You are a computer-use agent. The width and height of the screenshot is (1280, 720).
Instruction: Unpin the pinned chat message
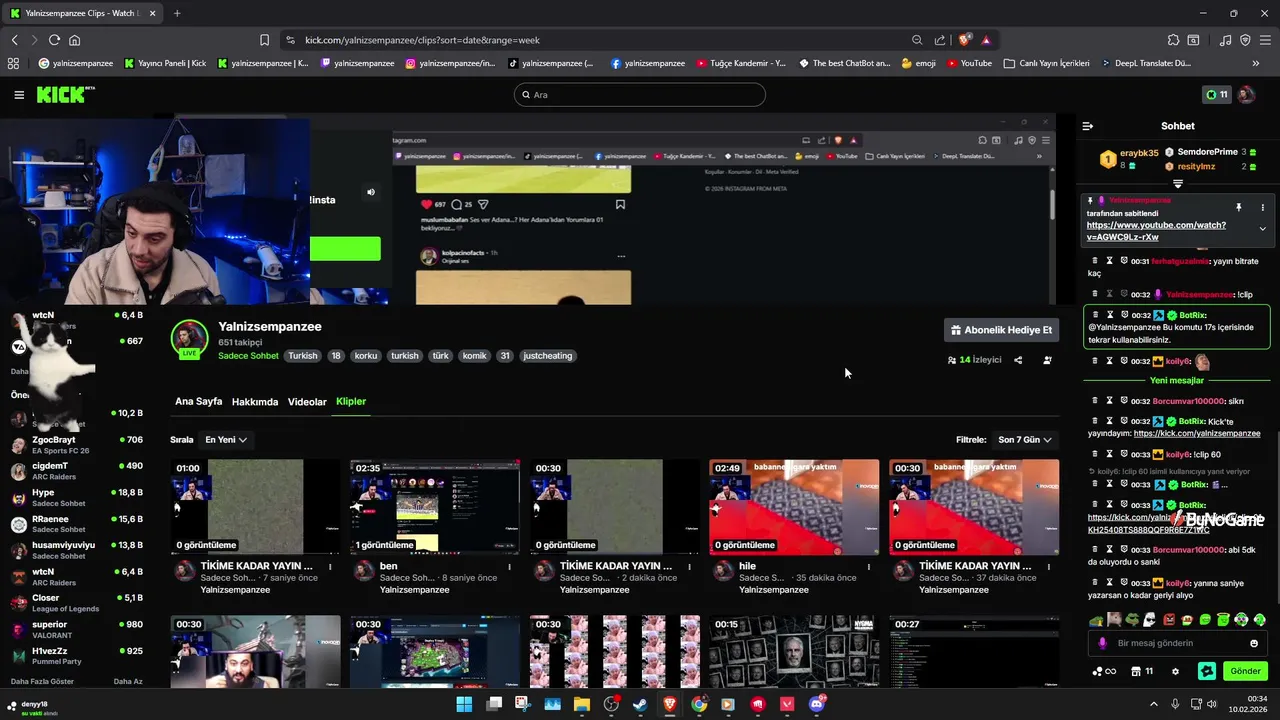pyautogui.click(x=1238, y=207)
